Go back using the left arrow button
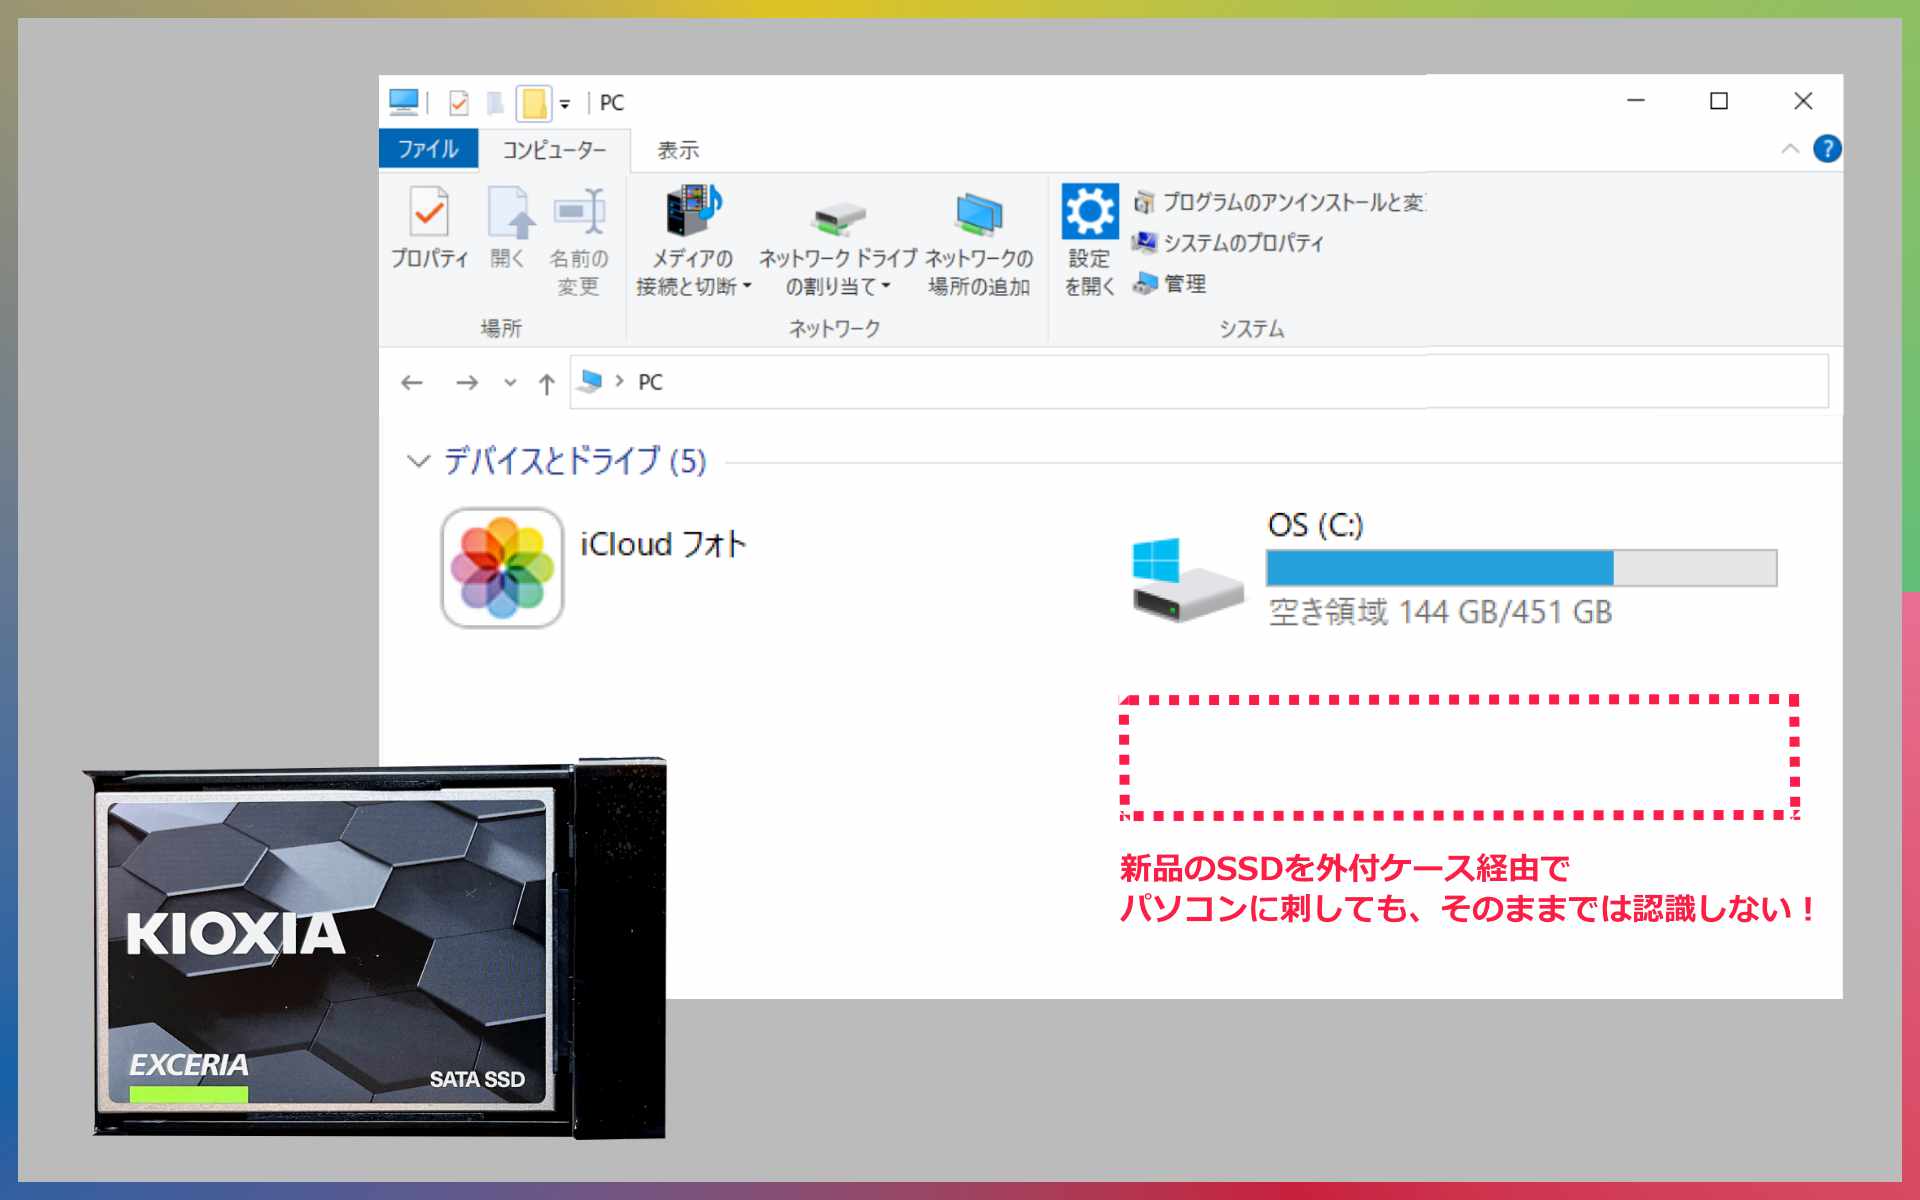Image resolution: width=1920 pixels, height=1200 pixels. point(412,383)
